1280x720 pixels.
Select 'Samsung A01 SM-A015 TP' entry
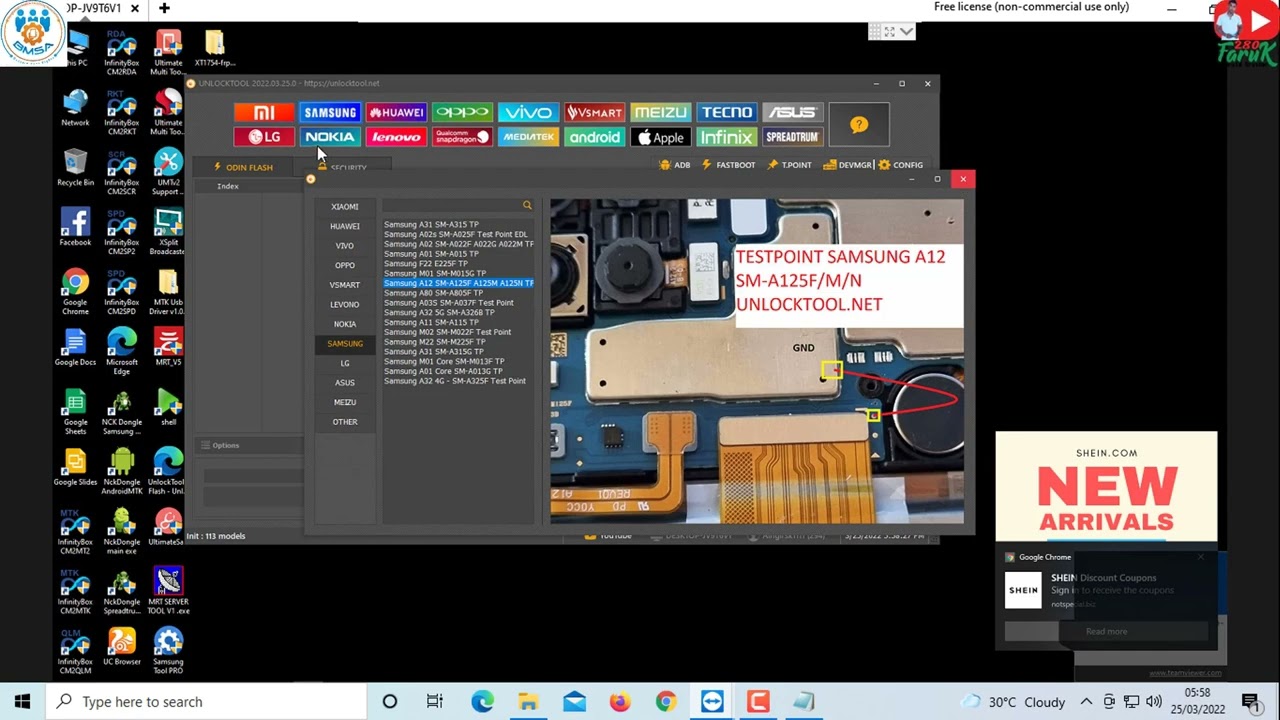(x=431, y=254)
